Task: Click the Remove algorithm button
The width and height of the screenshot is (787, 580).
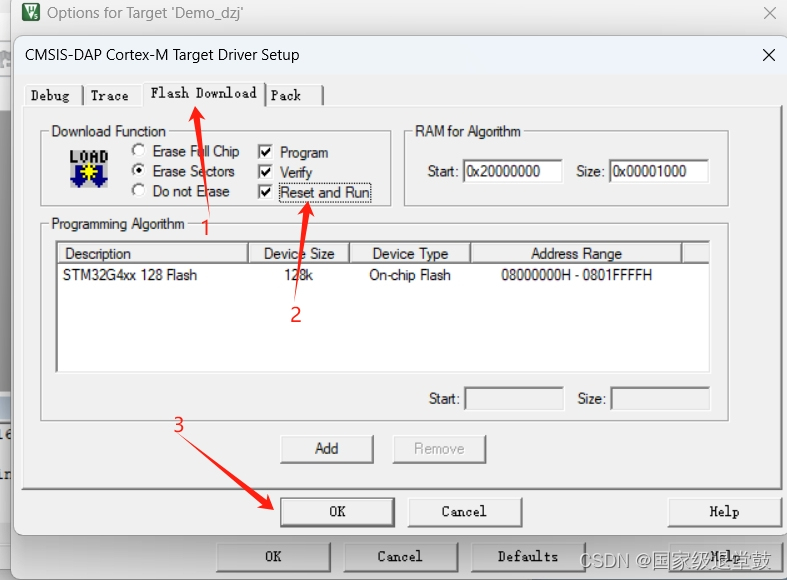Action: point(439,449)
